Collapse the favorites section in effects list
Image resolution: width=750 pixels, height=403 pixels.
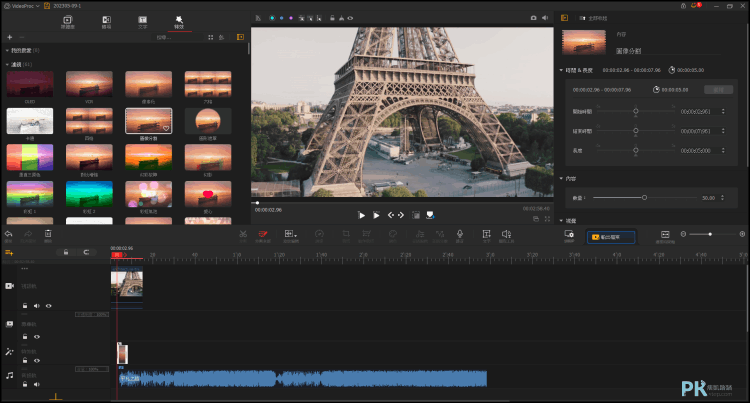tap(7, 50)
